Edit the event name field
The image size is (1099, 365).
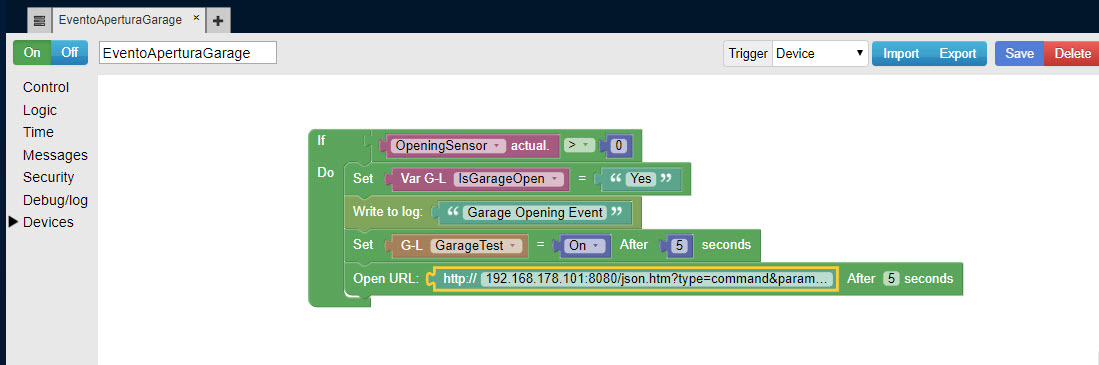pos(188,53)
